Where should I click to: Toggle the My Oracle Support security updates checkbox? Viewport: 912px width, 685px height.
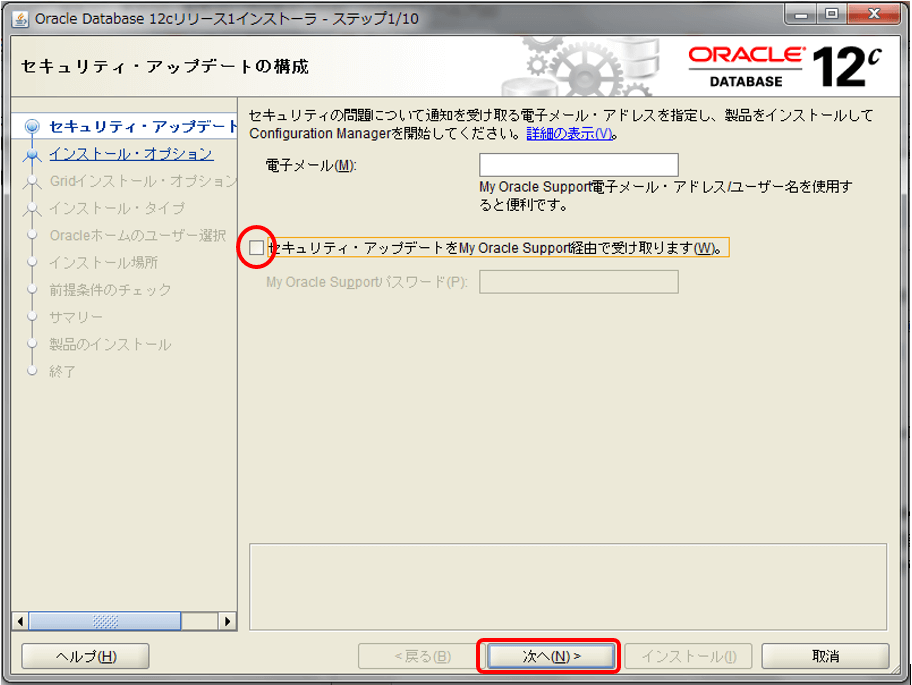click(x=256, y=248)
